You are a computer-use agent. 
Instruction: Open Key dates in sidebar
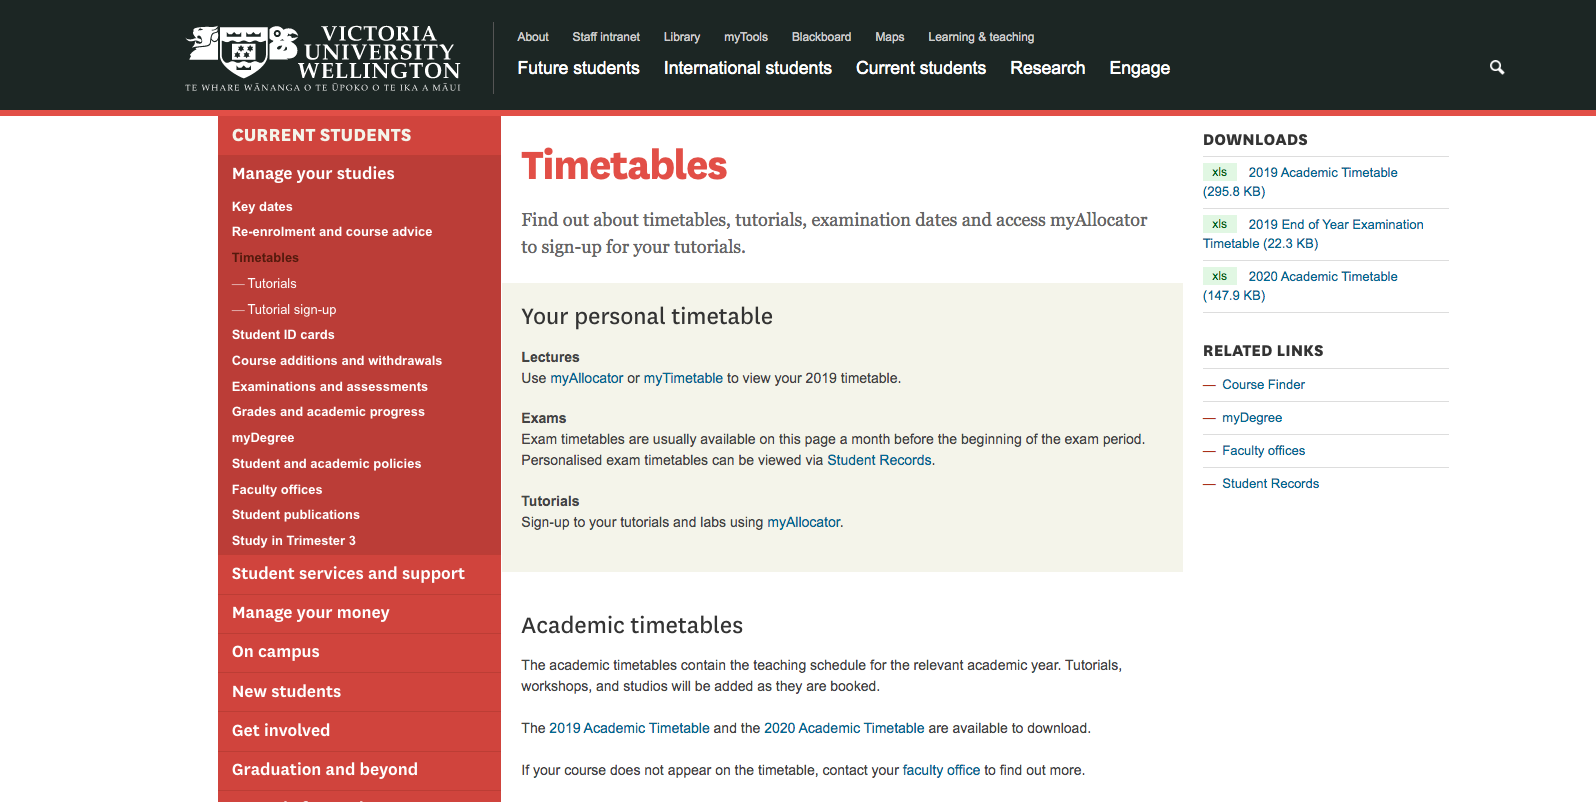point(262,206)
